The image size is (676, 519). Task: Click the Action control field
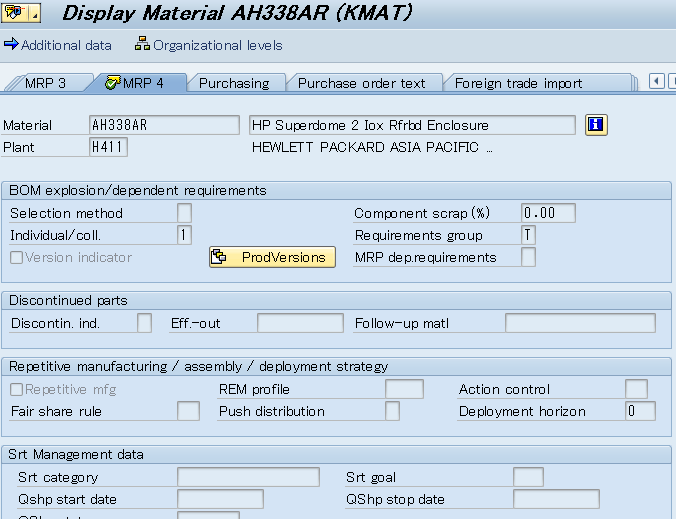point(636,389)
